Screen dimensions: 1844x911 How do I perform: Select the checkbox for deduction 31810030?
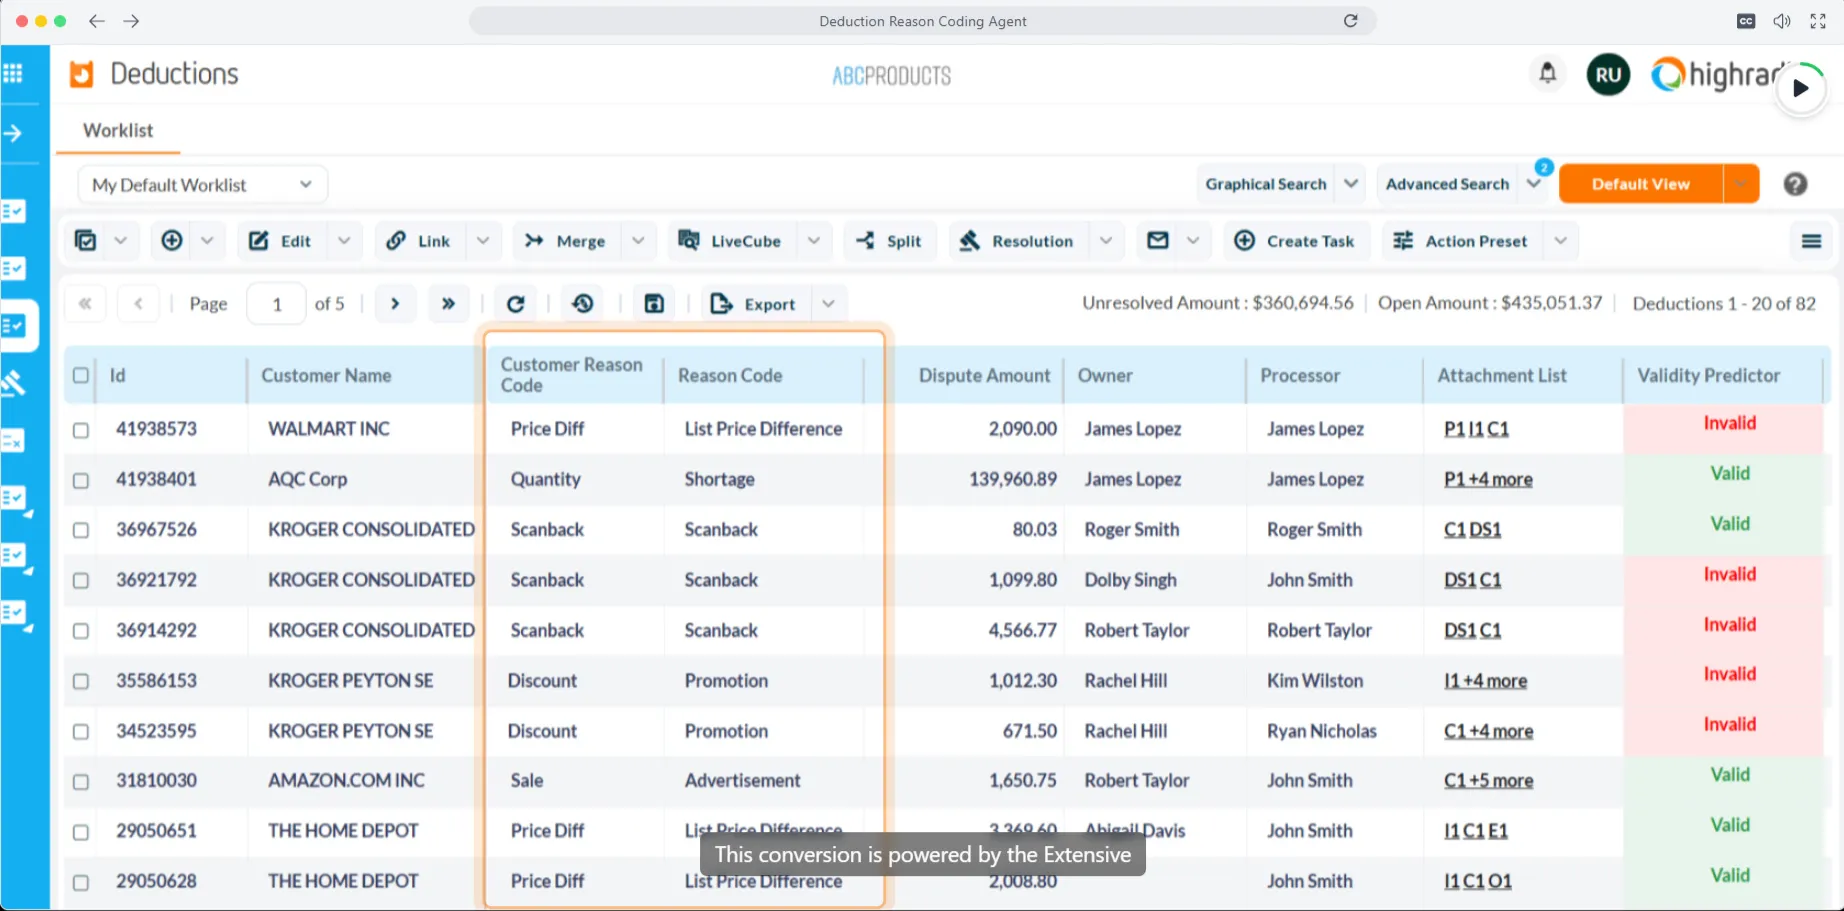coord(81,781)
